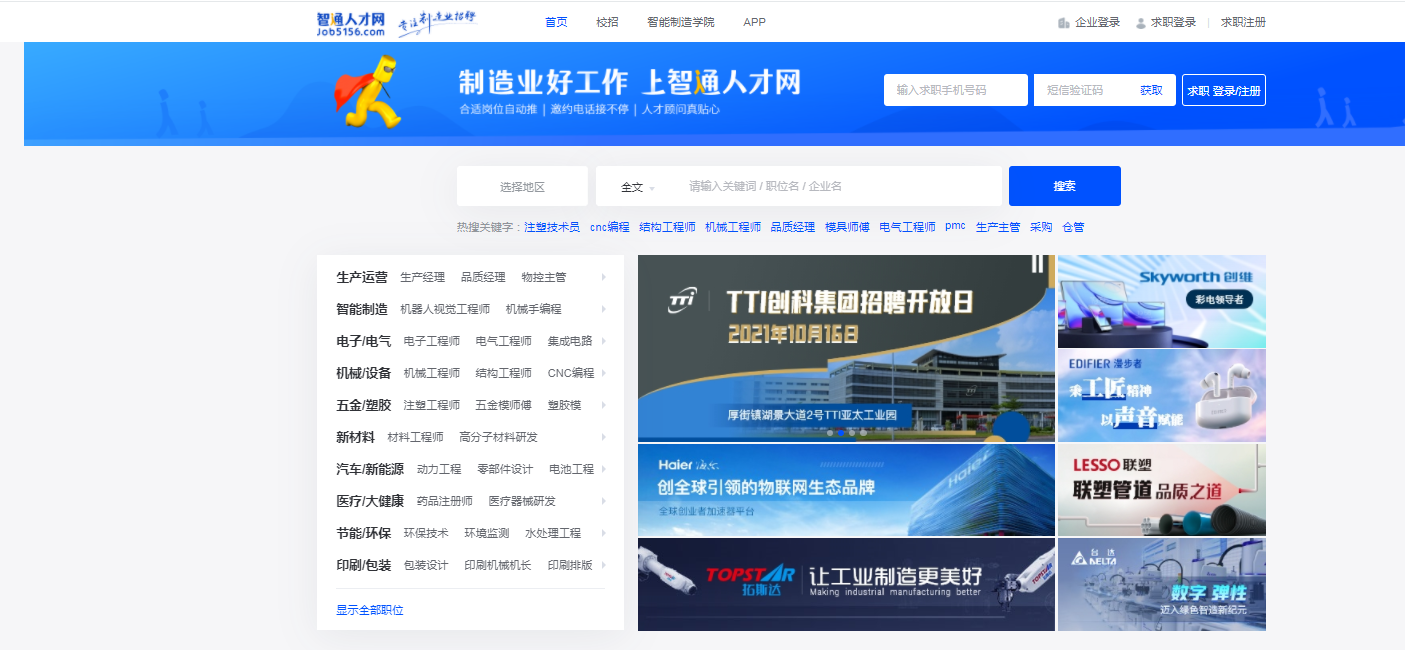Click the 显示全部职位 link
The height and width of the screenshot is (650, 1405).
click(370, 610)
